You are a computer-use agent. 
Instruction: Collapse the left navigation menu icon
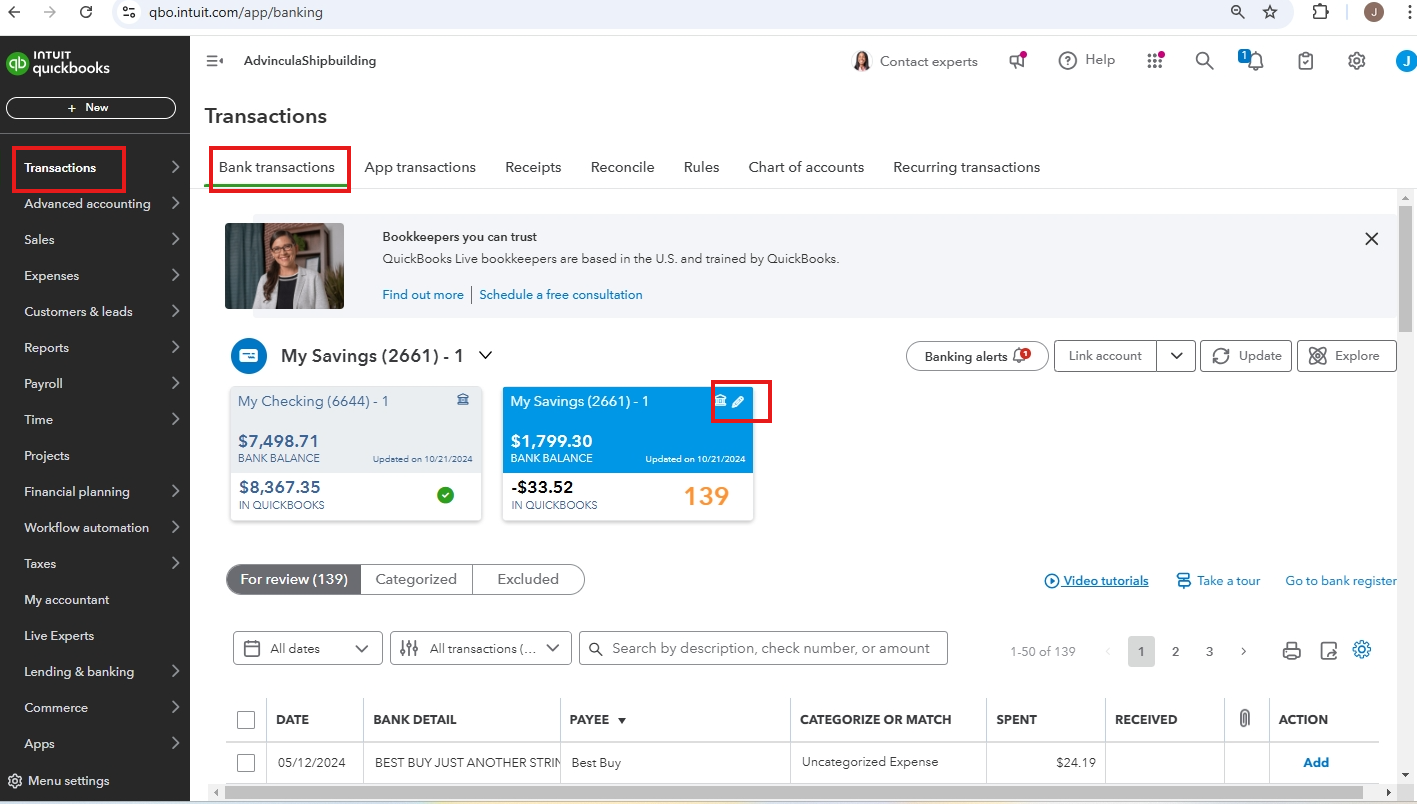214,61
